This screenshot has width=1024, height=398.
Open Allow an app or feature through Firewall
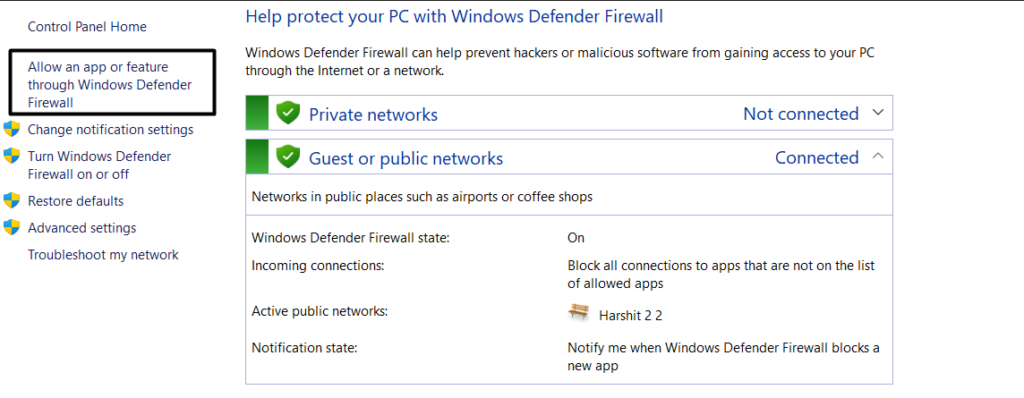pyautogui.click(x=110, y=85)
